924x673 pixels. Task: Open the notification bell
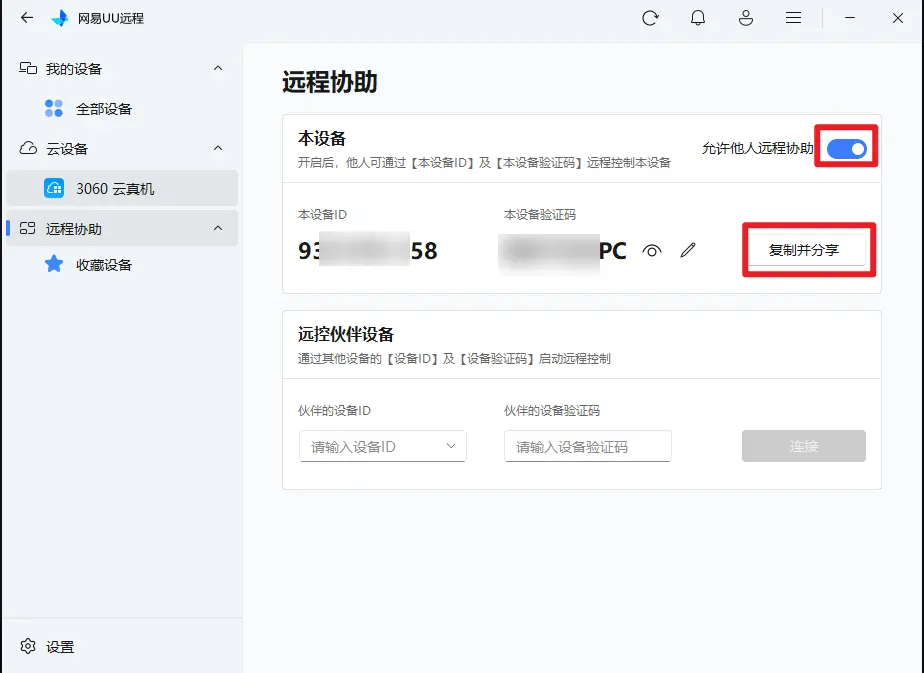click(698, 18)
